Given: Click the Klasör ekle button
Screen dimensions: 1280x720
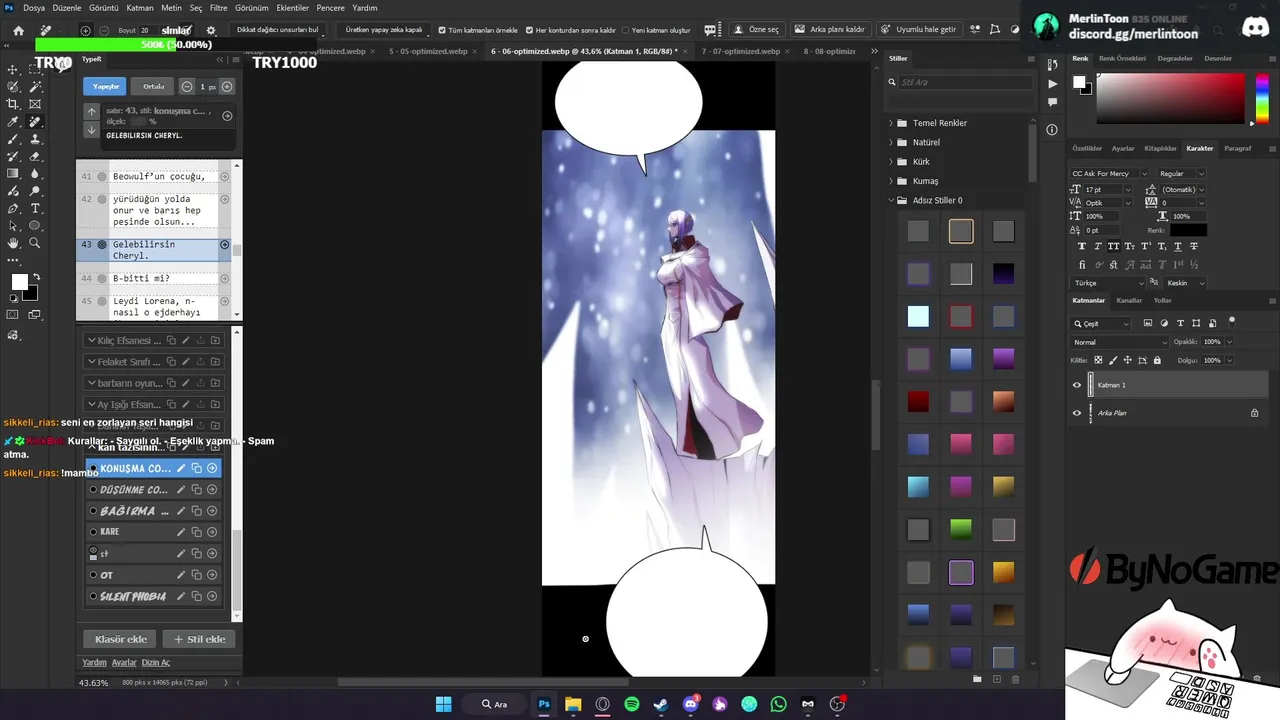Looking at the screenshot, I should point(121,639).
